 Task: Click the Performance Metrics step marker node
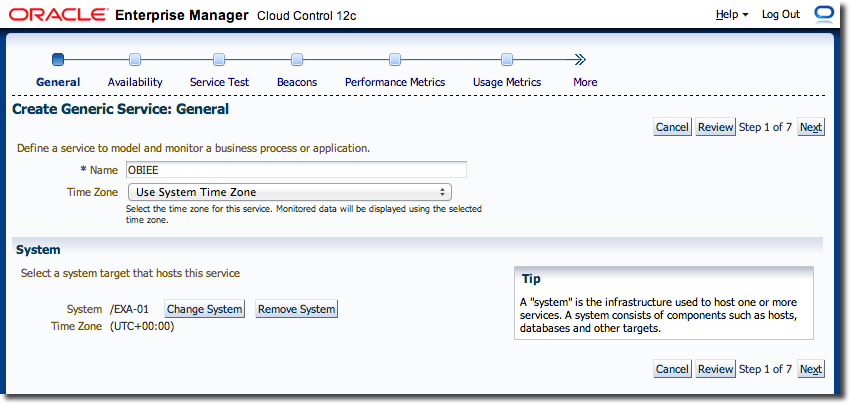(395, 59)
